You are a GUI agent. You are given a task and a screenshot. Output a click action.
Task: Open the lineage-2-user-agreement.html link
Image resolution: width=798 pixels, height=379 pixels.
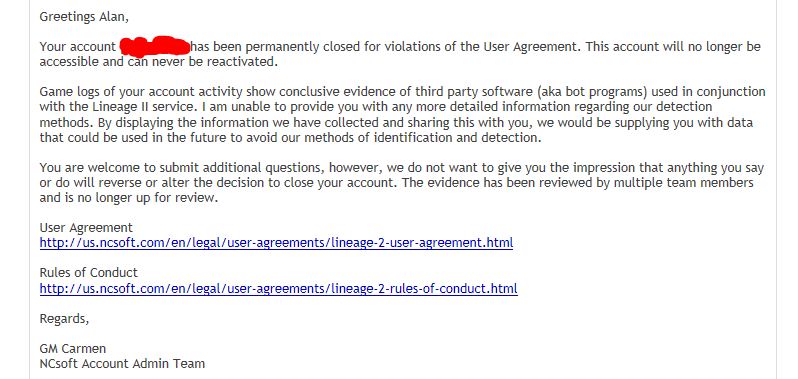click(276, 243)
